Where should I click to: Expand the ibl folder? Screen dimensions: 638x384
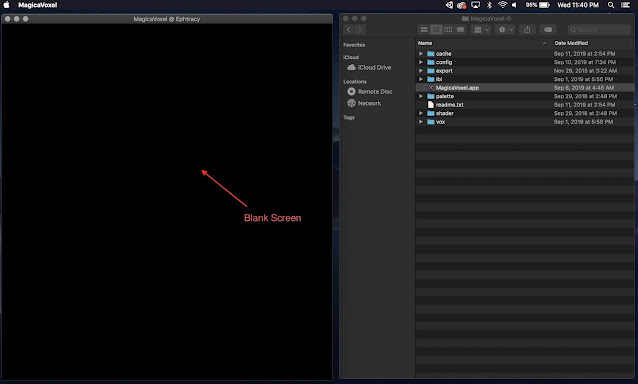coord(421,79)
